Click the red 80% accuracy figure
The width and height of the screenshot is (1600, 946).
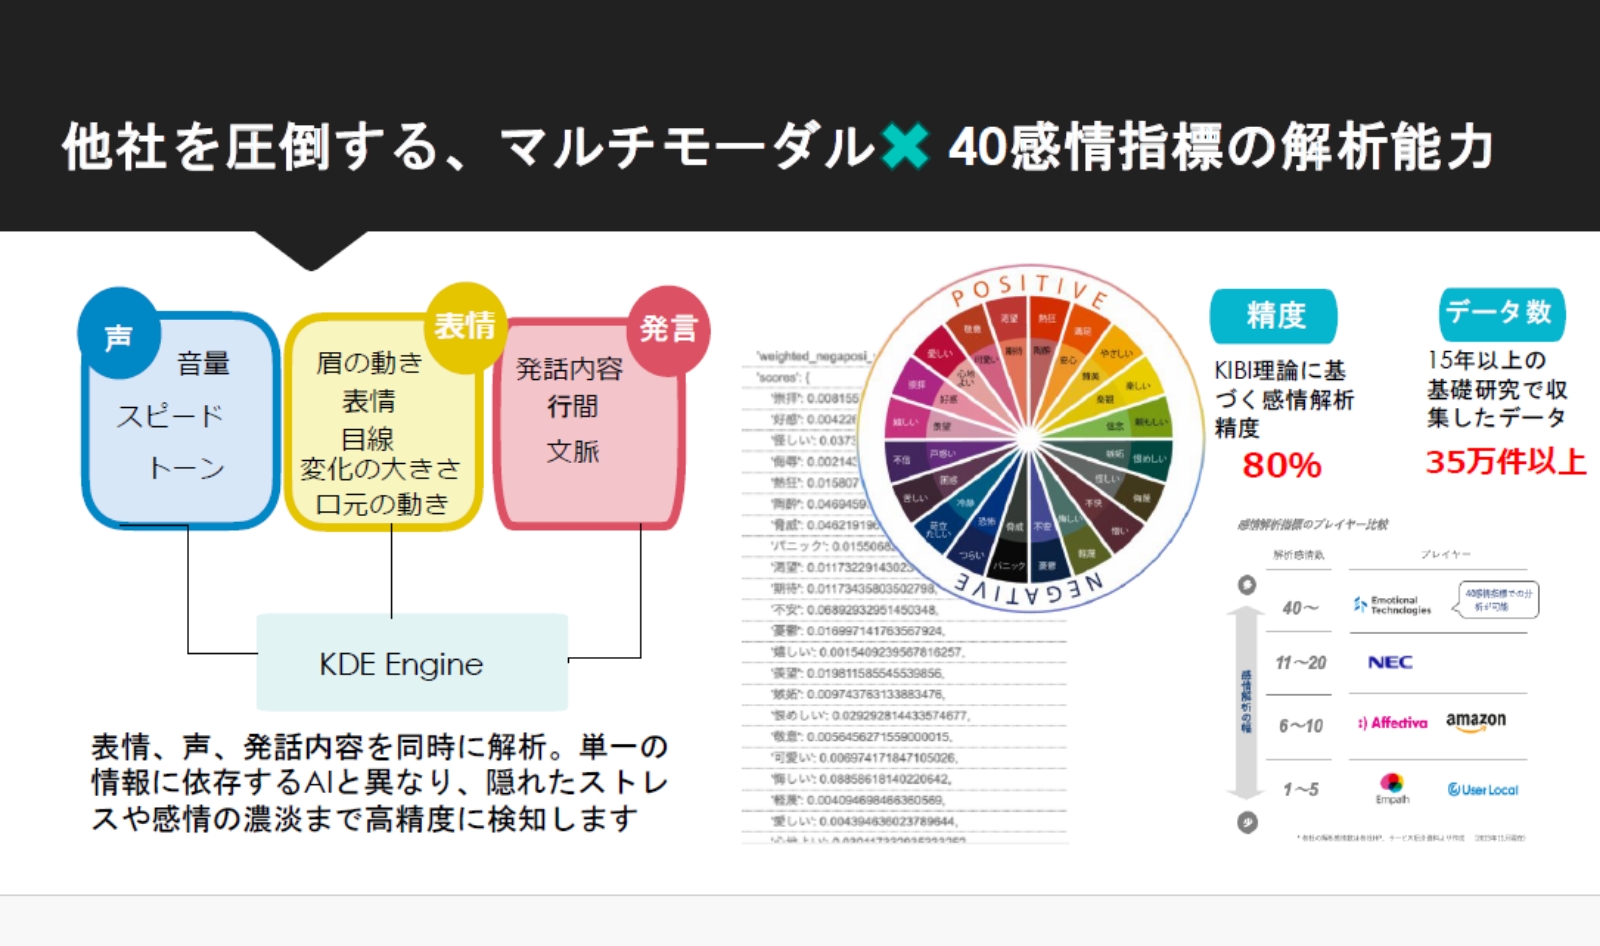[1281, 465]
